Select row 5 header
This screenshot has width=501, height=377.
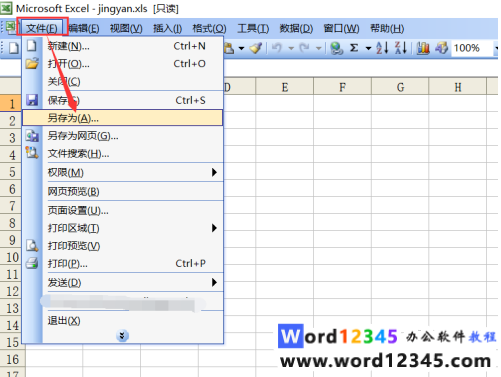(11, 172)
